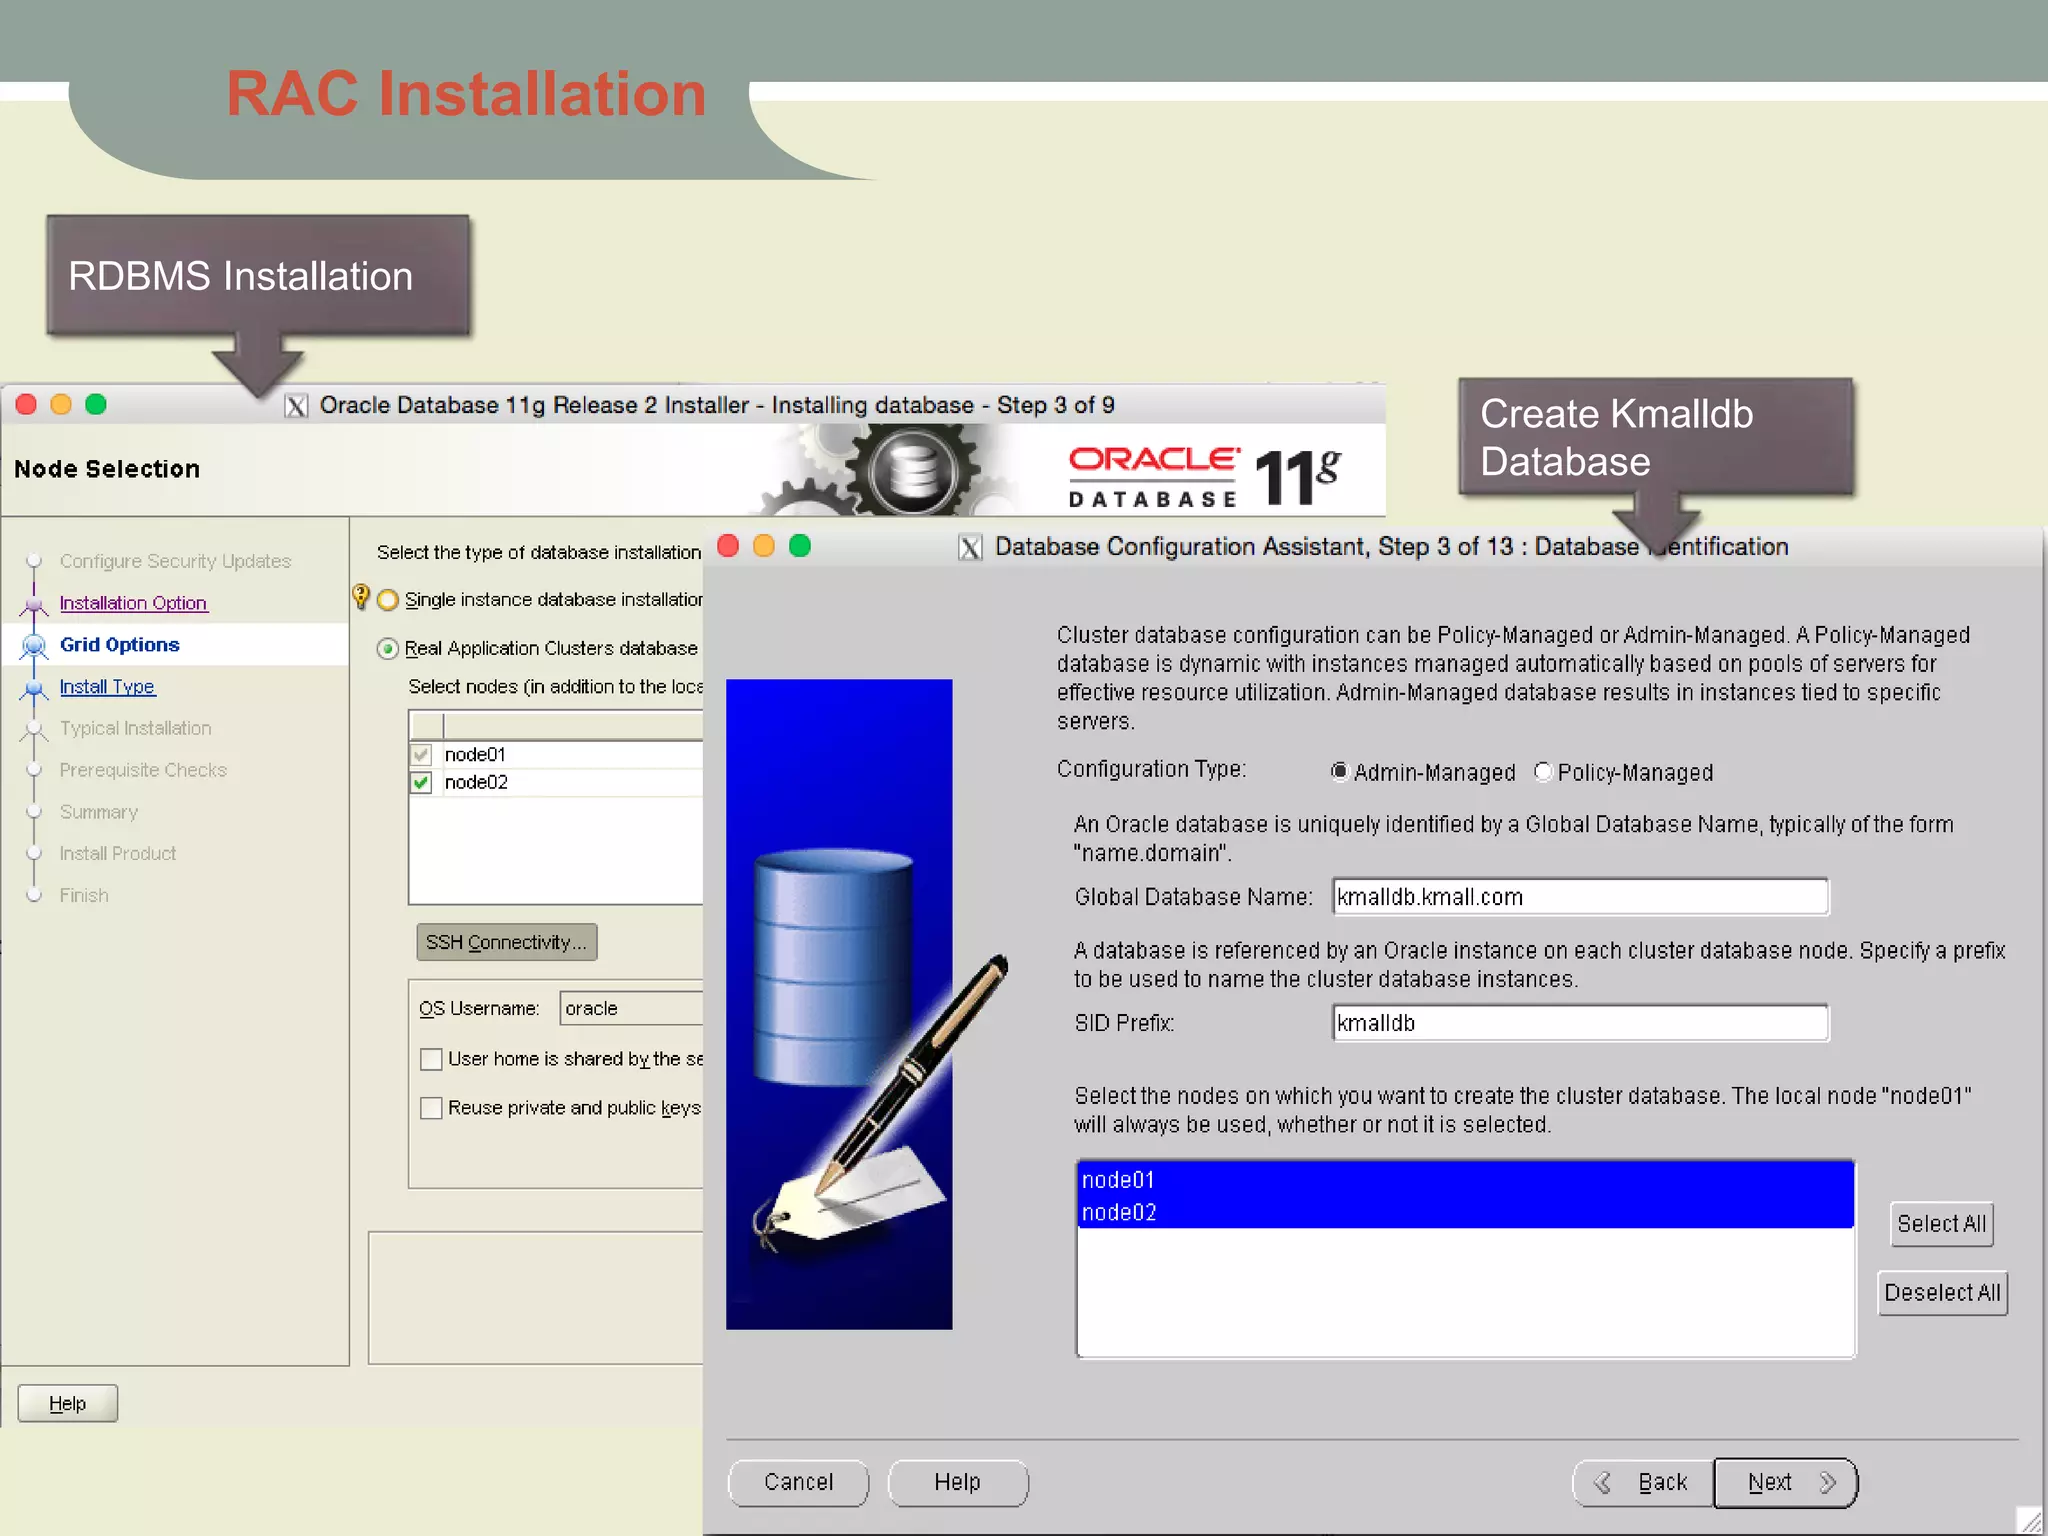Minimize the Oracle Database Installer window
This screenshot has height=1536, width=2048.
[61, 404]
